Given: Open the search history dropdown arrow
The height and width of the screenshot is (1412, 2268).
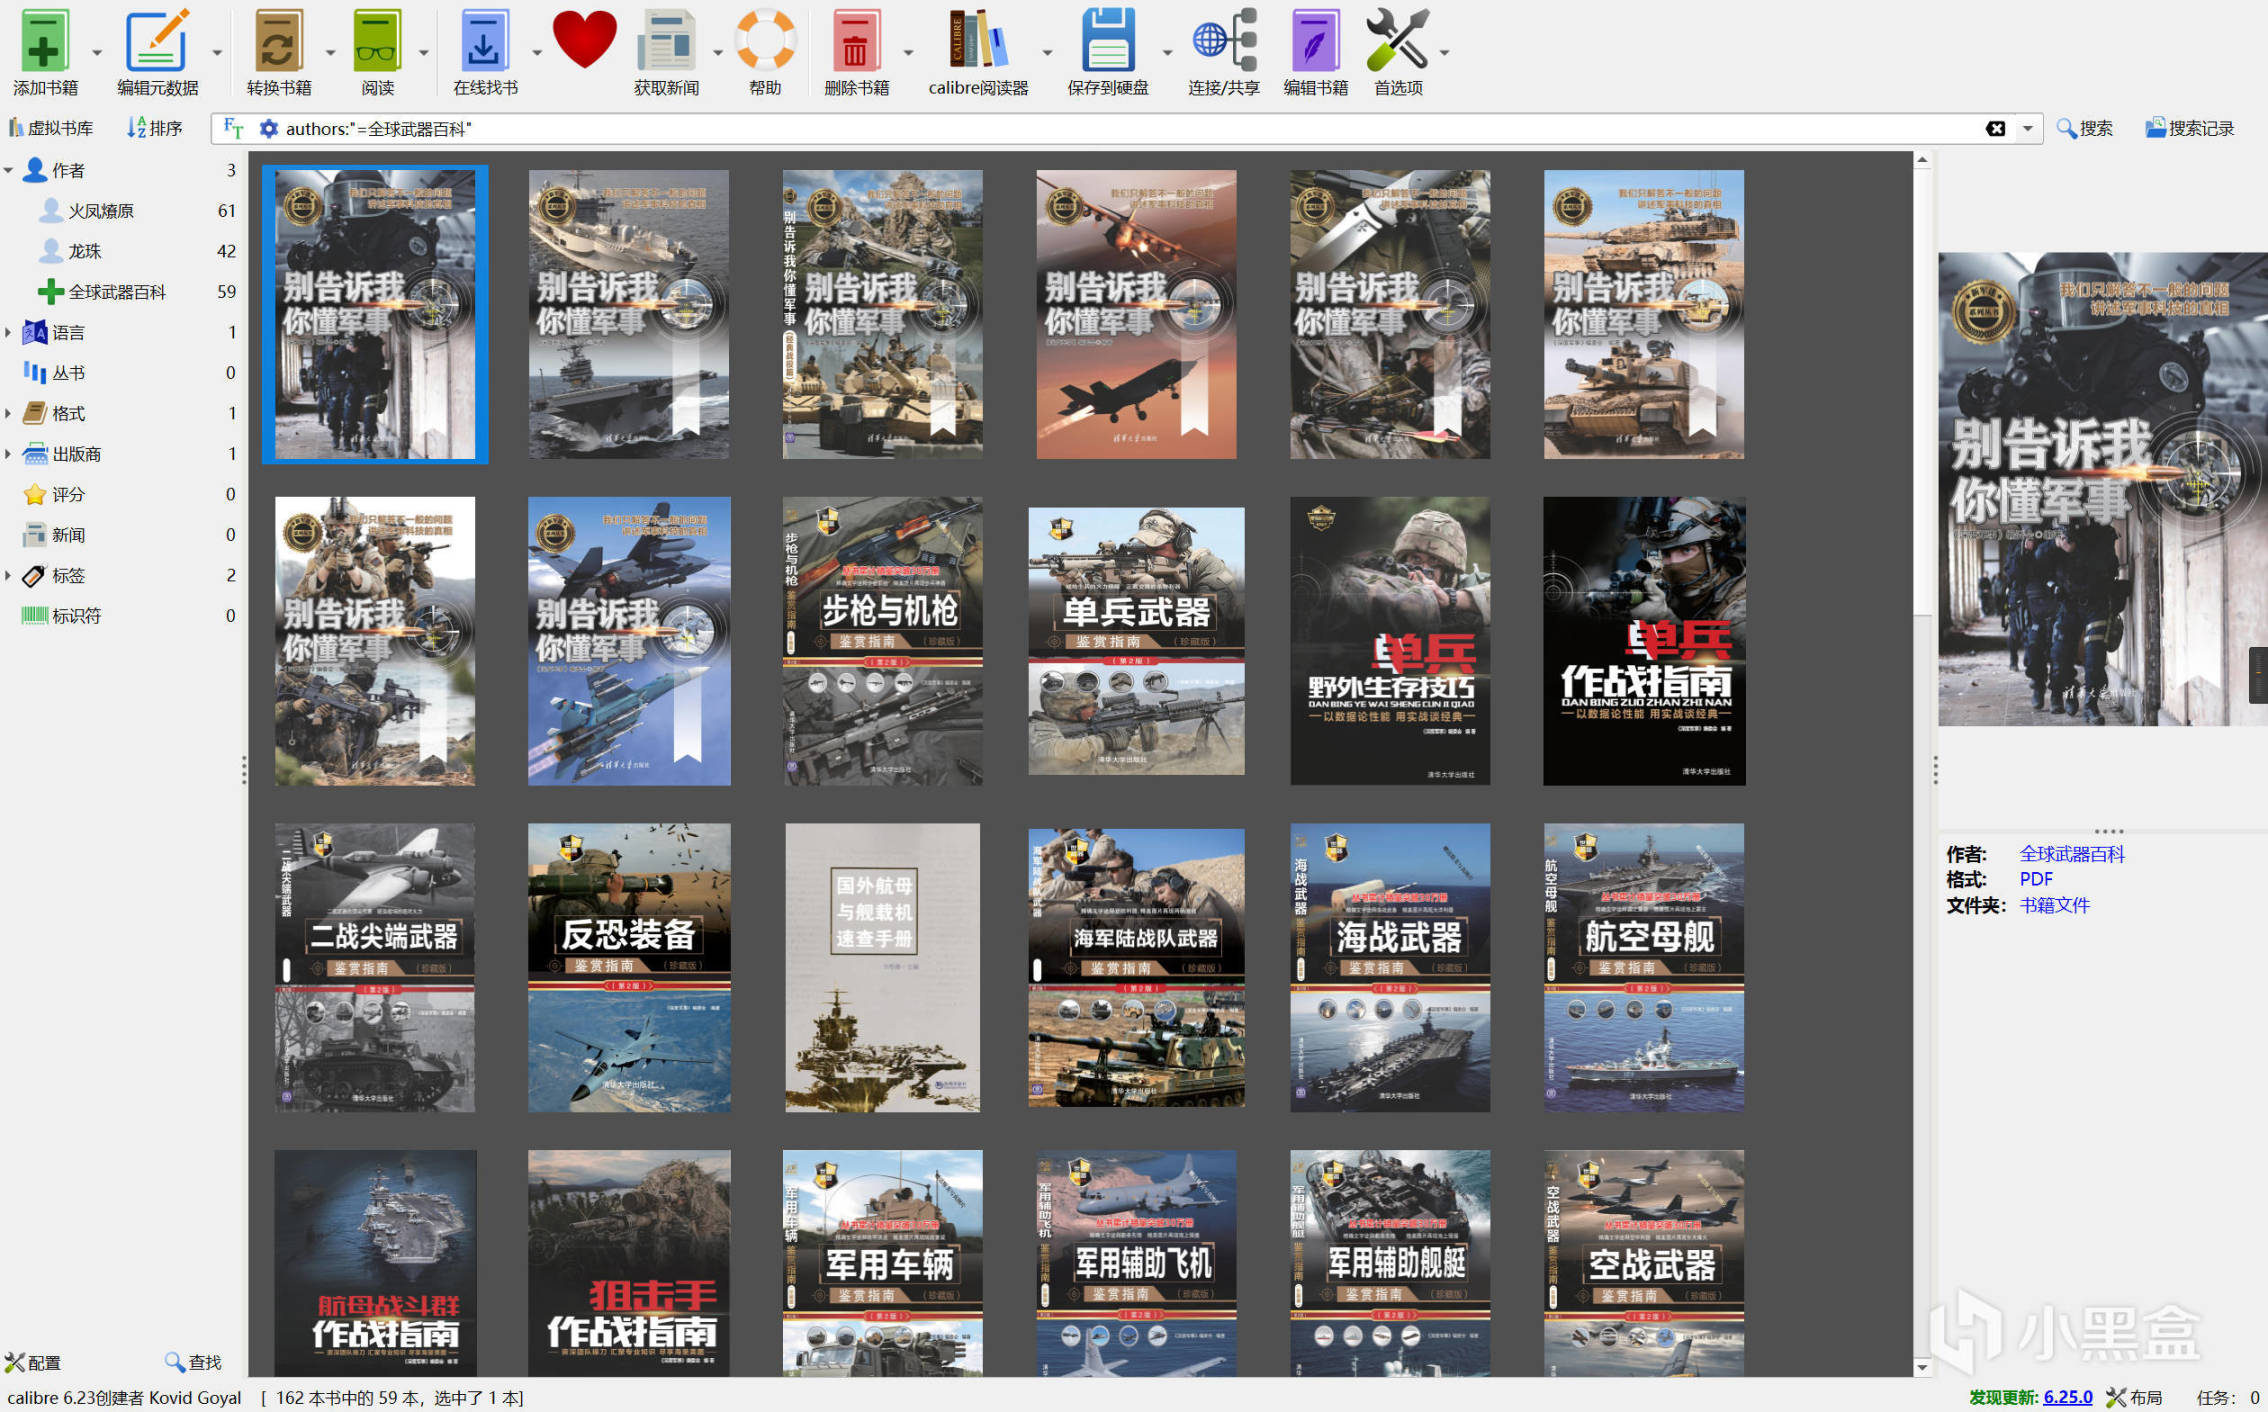Looking at the screenshot, I should click(x=2027, y=128).
